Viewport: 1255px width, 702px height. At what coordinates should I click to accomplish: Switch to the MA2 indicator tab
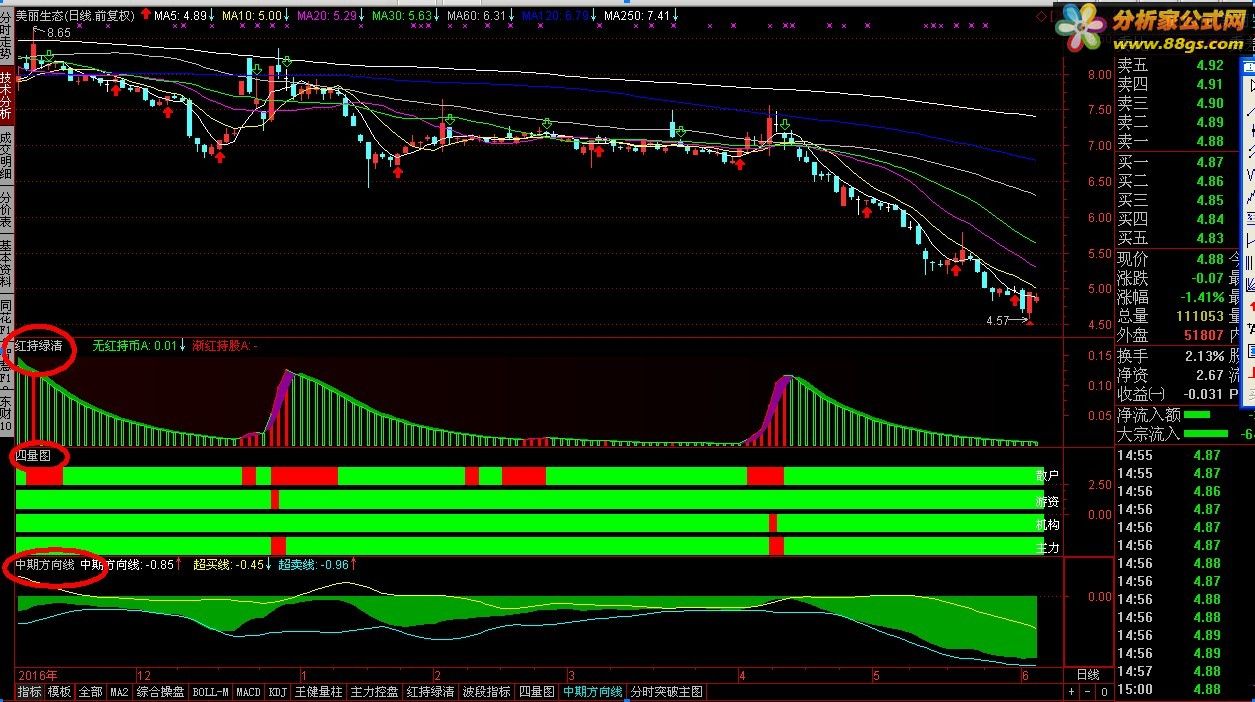(119, 692)
